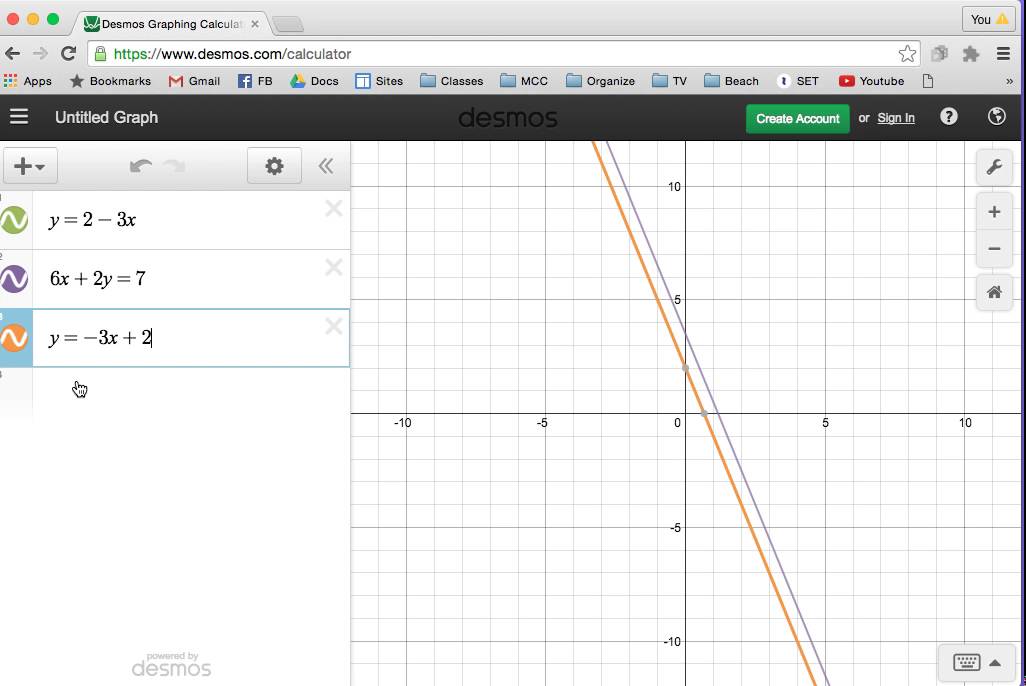The height and width of the screenshot is (686, 1026).
Task: Open the Chrome main menu
Action: pyautogui.click(x=1003, y=54)
